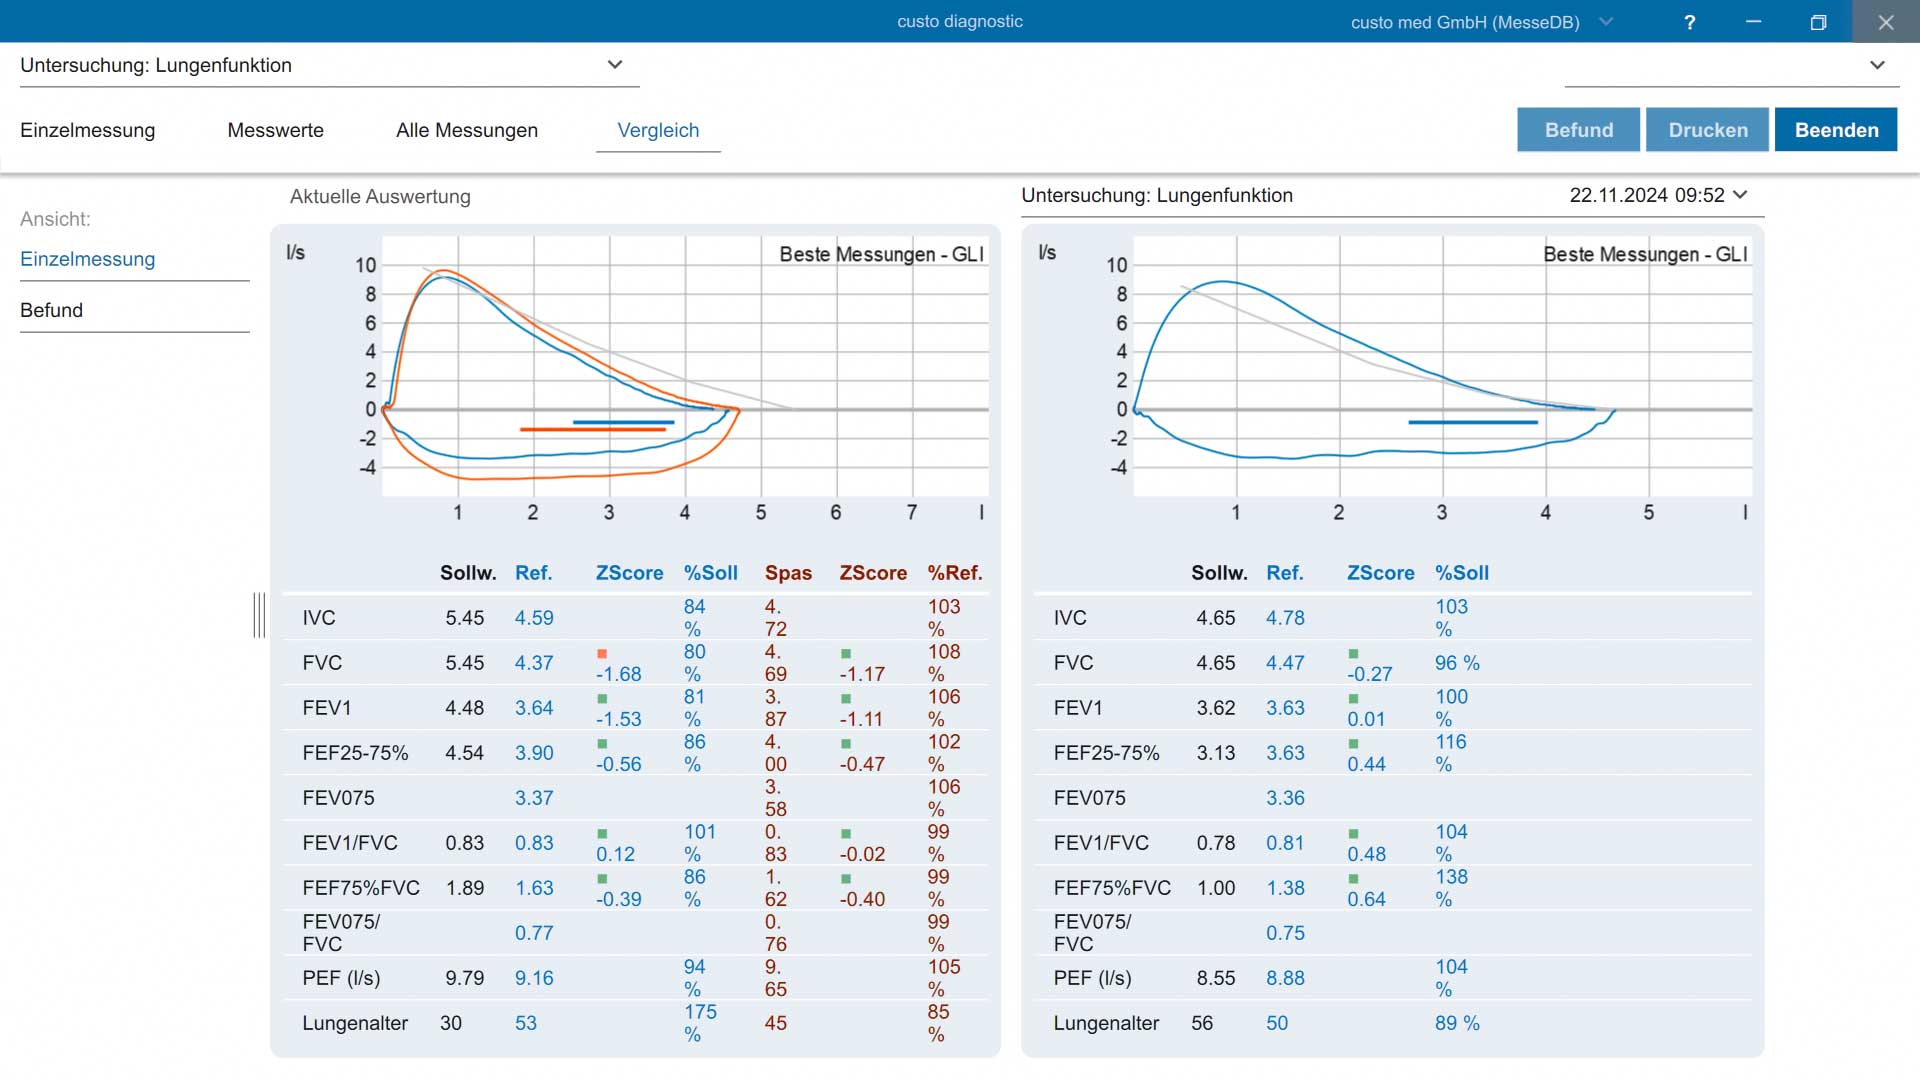Click the restore window icon
Viewport: 1920px width, 1080px height.
(1818, 22)
